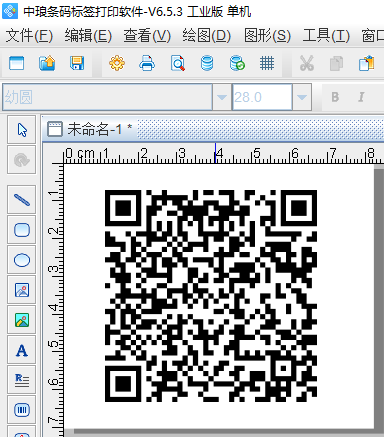This screenshot has width=384, height=437.
Task: Click the font name field 幼圆
Action: 107,97
